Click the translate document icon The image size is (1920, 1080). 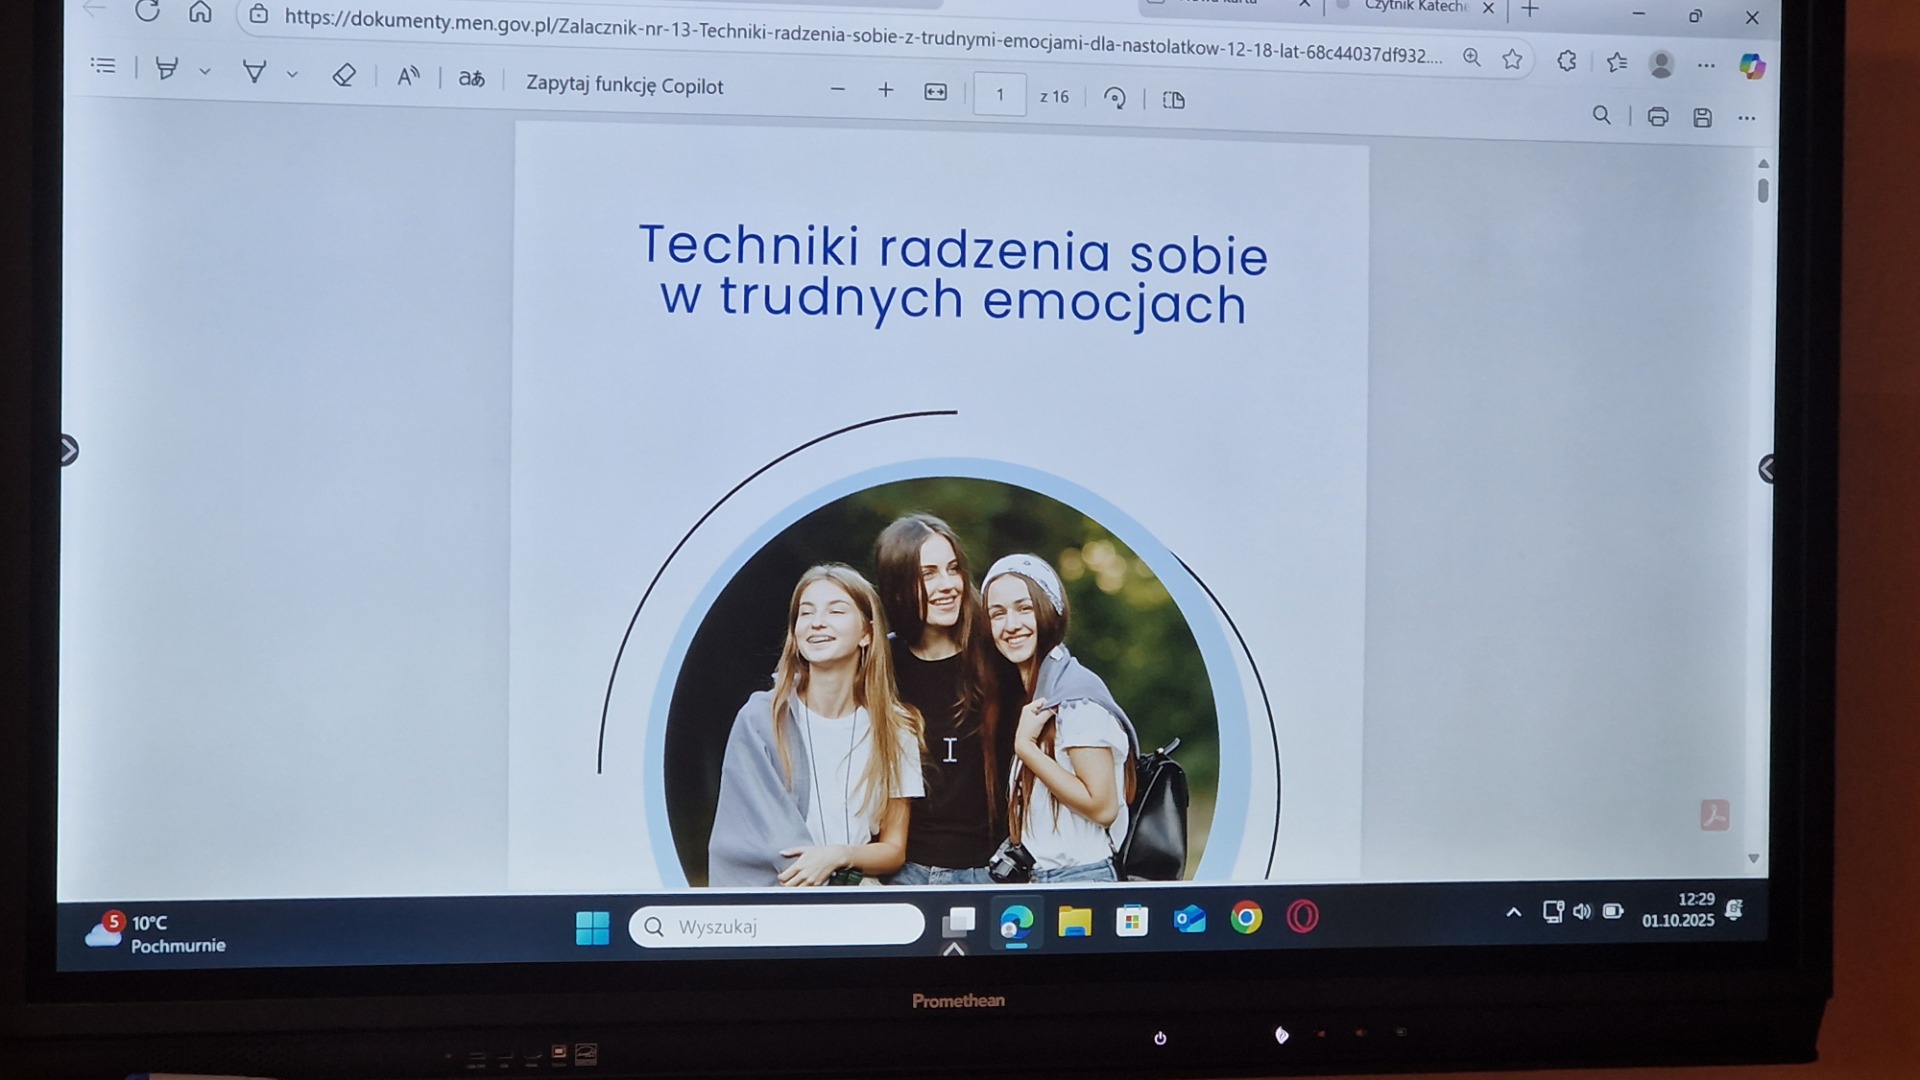click(x=471, y=79)
